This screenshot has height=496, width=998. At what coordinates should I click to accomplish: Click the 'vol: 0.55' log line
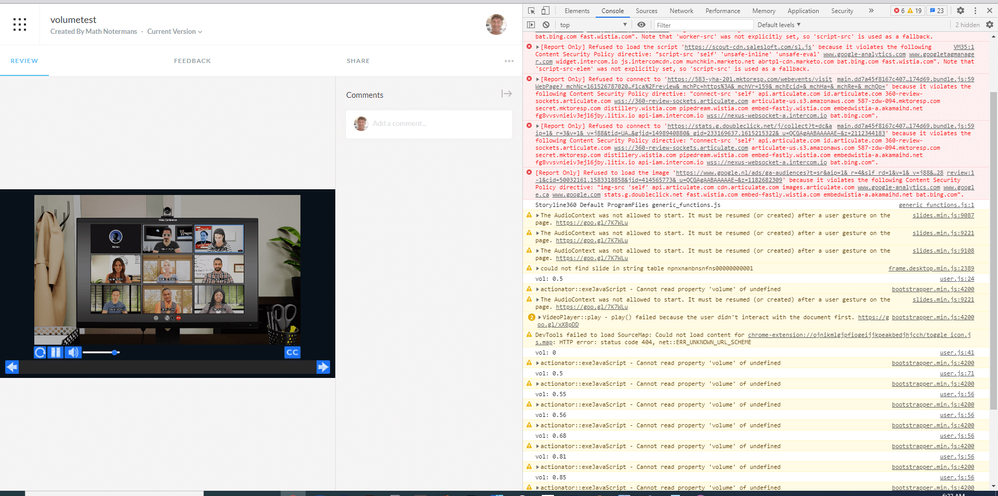549,394
